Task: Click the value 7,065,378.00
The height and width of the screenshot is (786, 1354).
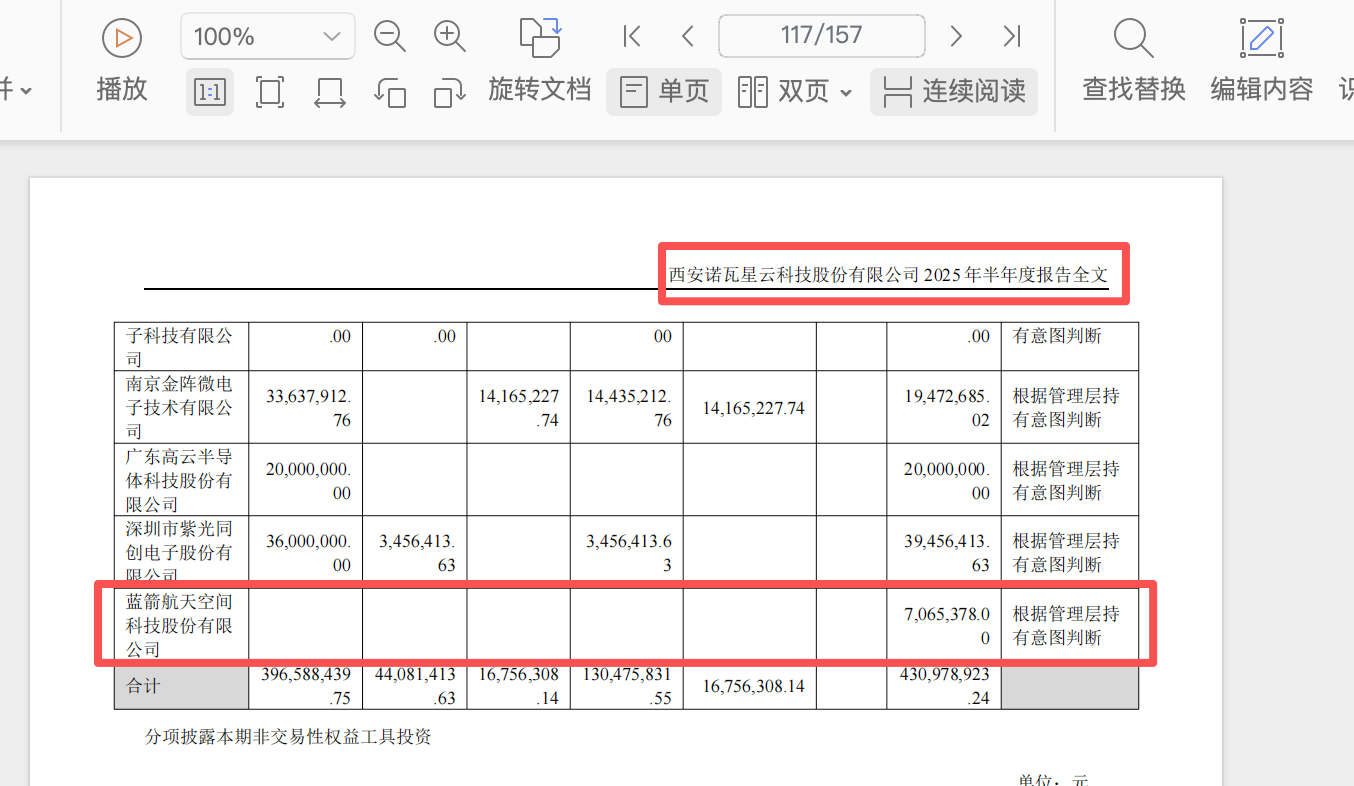Action: [x=947, y=625]
